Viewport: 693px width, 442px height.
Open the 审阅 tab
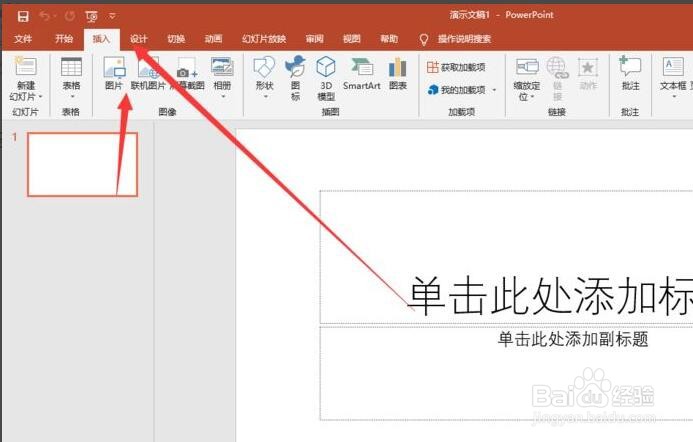coord(315,39)
